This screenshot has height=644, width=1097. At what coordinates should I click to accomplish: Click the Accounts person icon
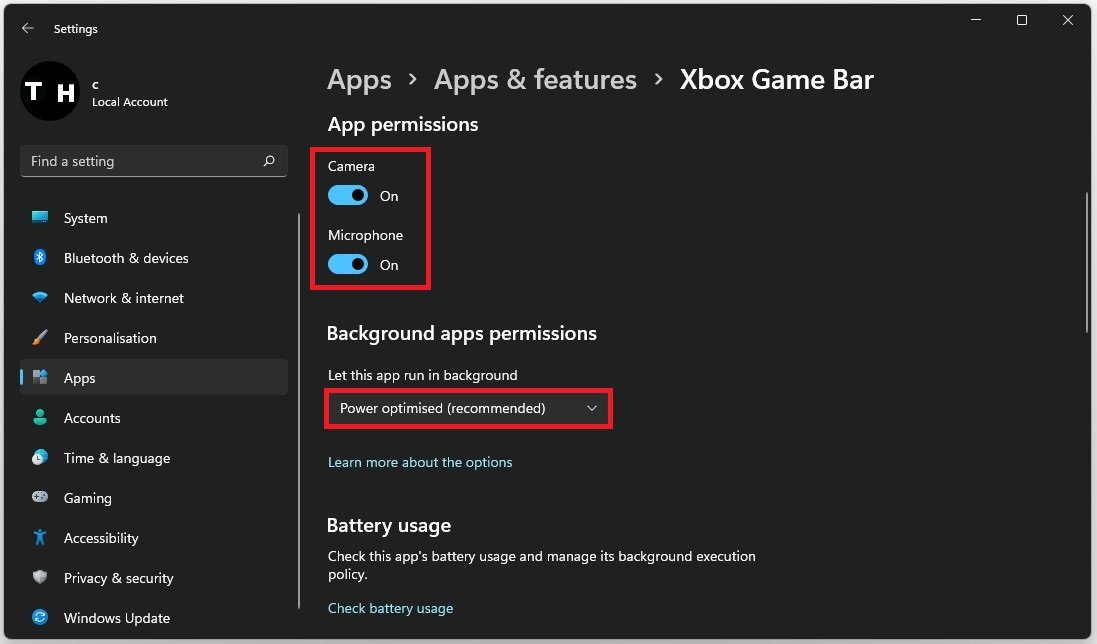click(x=40, y=418)
